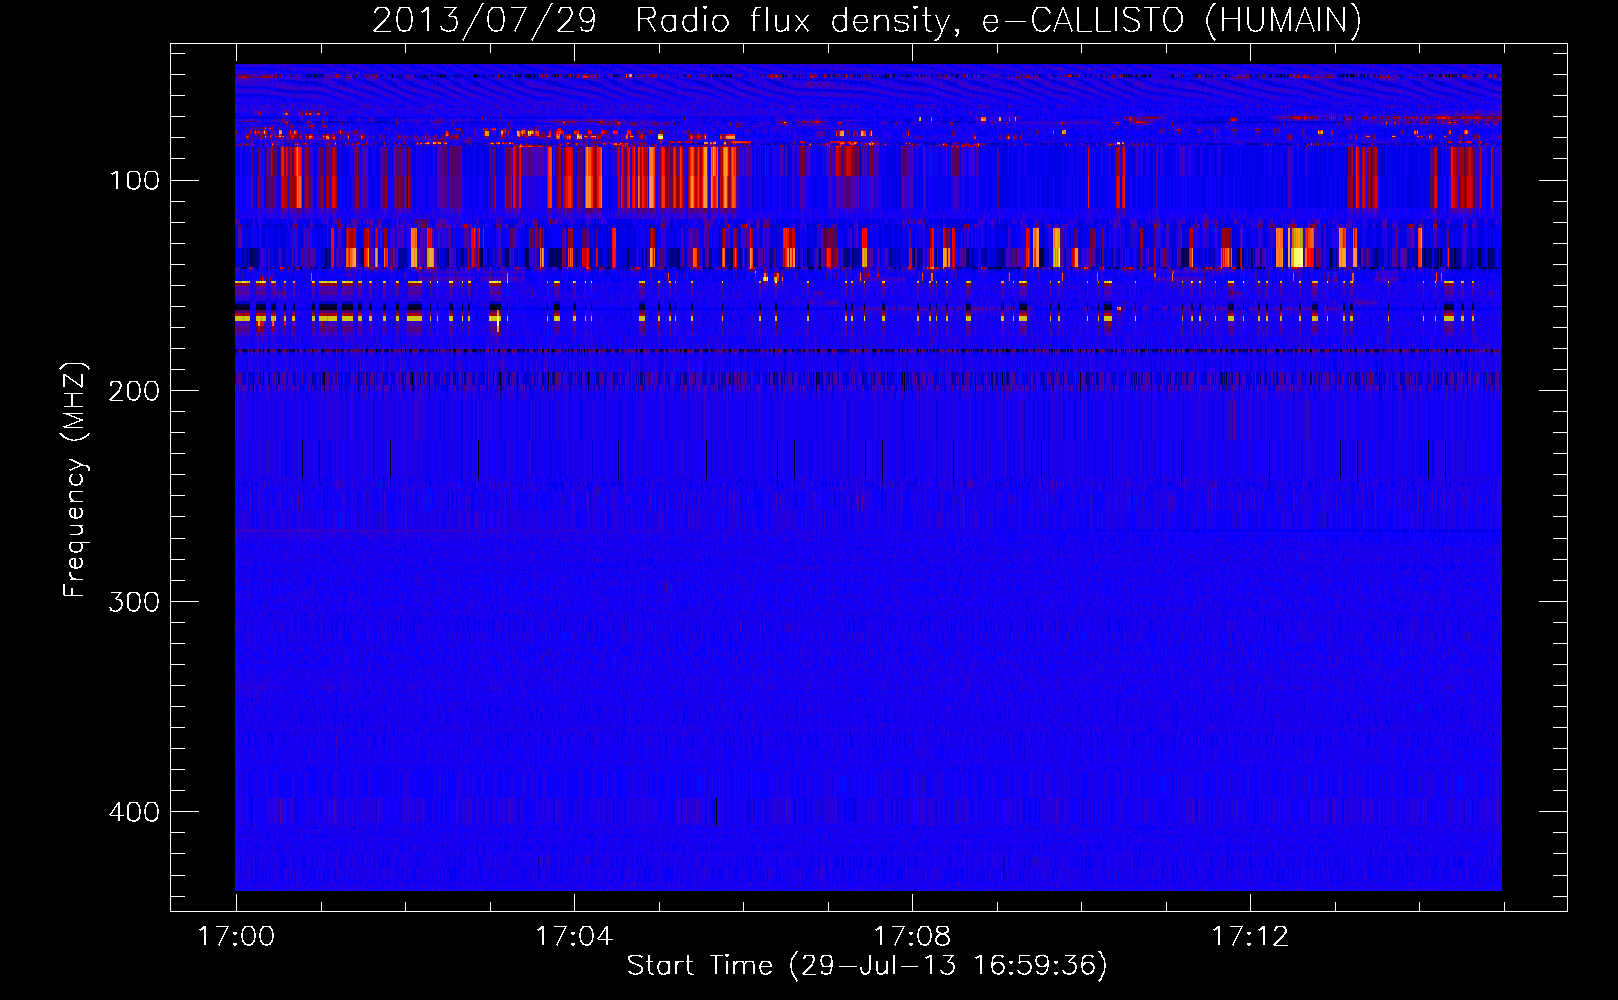The height and width of the screenshot is (1000, 1618).
Task: Click the '300' frequency tick label
Action: point(134,602)
